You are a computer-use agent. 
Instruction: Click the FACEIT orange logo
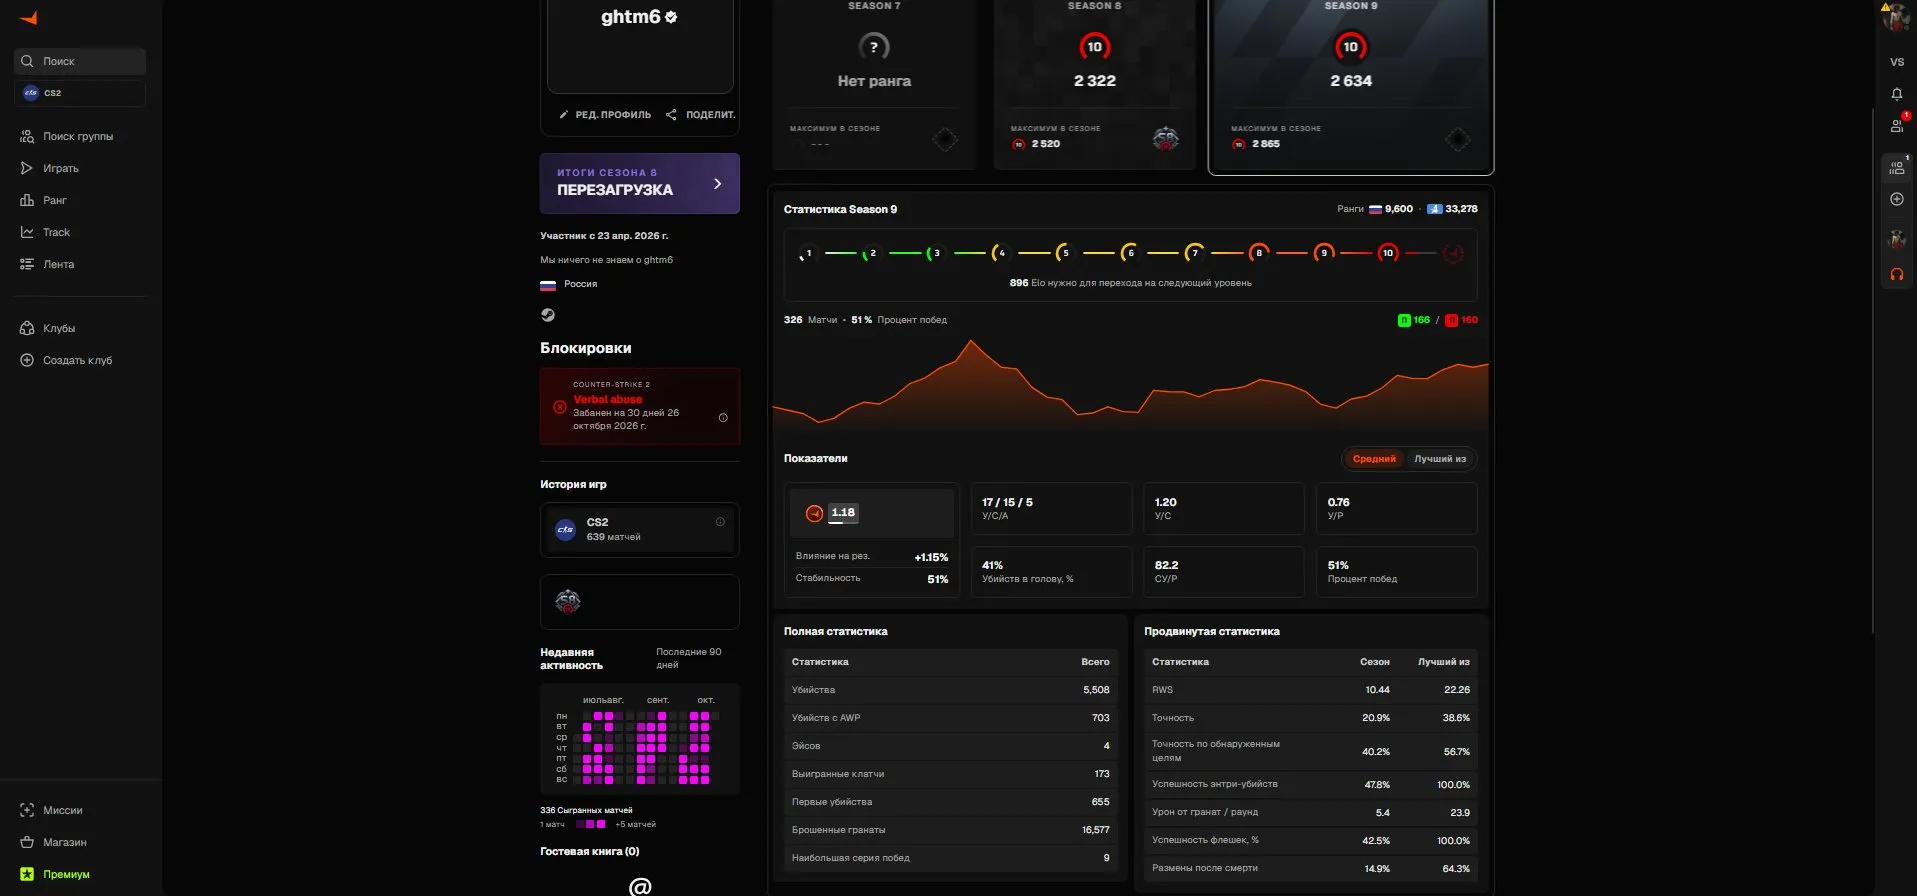[29, 18]
